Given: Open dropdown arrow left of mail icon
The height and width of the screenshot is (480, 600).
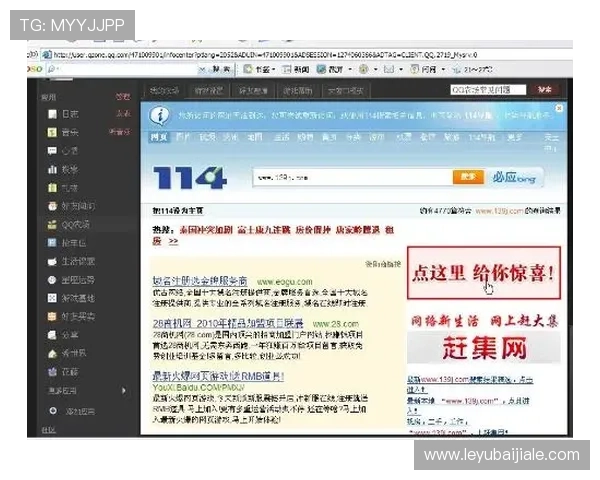Looking at the screenshot, I should (x=376, y=69).
